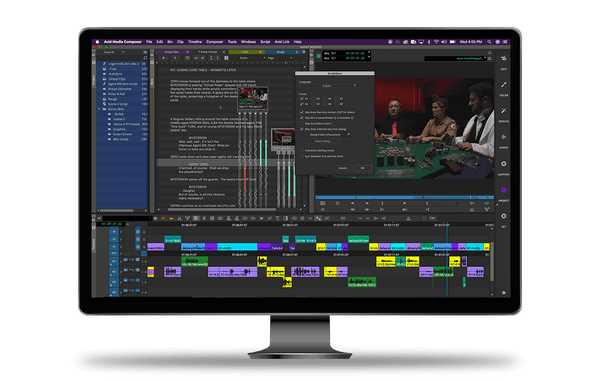Click the yellow extract/splice segment arrow
Viewport: 600px width, 381px height.
(x=171, y=218)
